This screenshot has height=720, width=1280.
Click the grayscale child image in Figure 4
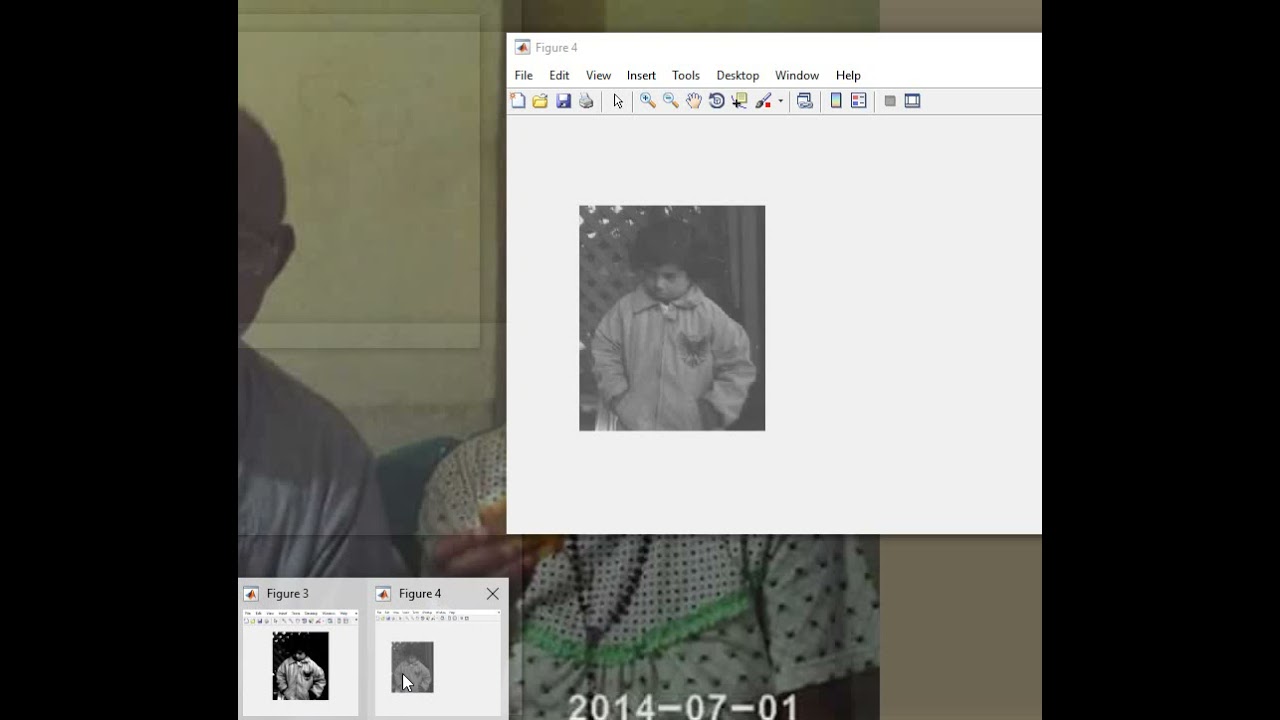pos(672,318)
